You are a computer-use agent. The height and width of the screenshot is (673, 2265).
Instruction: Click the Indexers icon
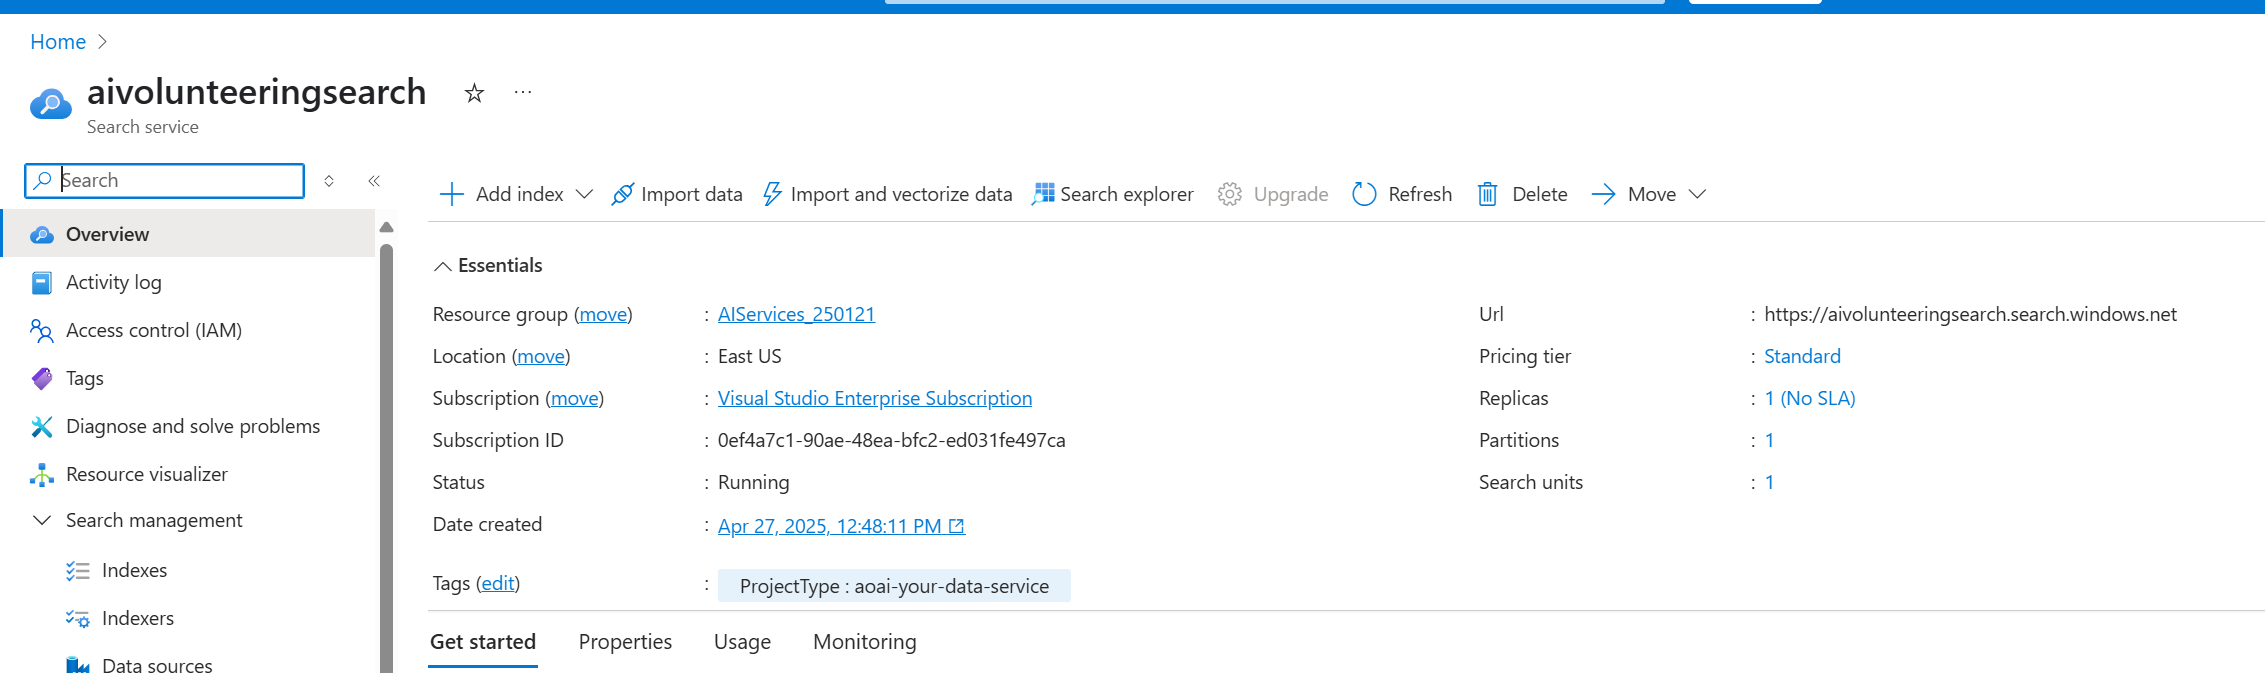[x=78, y=619]
